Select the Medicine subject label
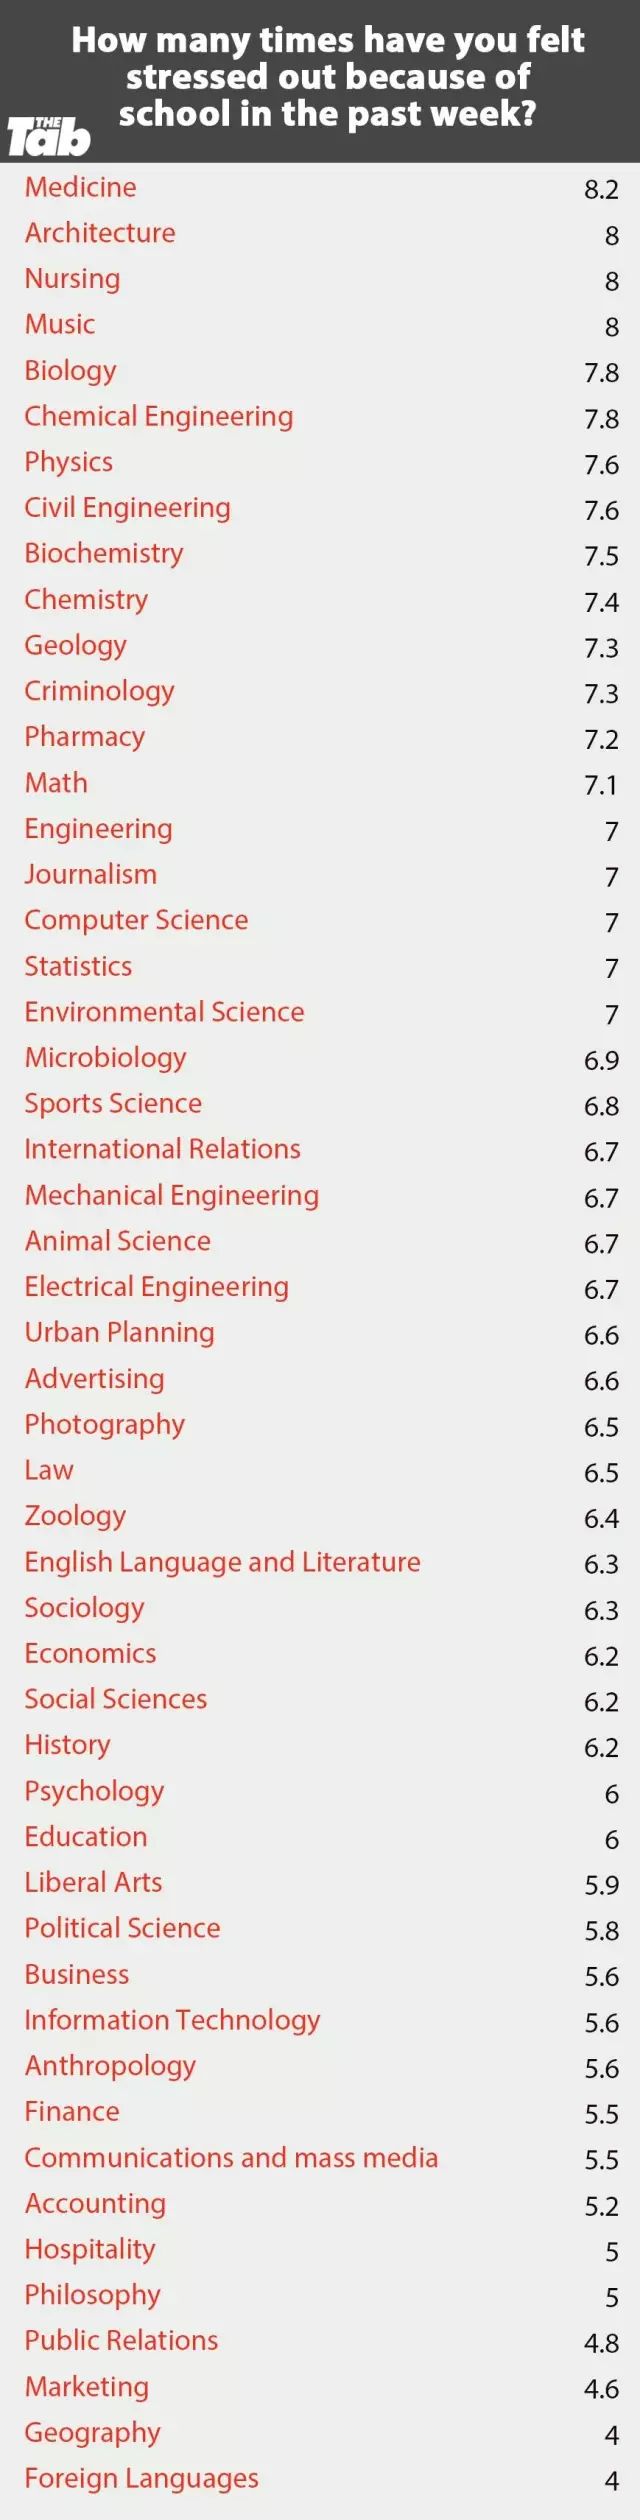Viewport: 640px width, 2520px height. click(81, 187)
